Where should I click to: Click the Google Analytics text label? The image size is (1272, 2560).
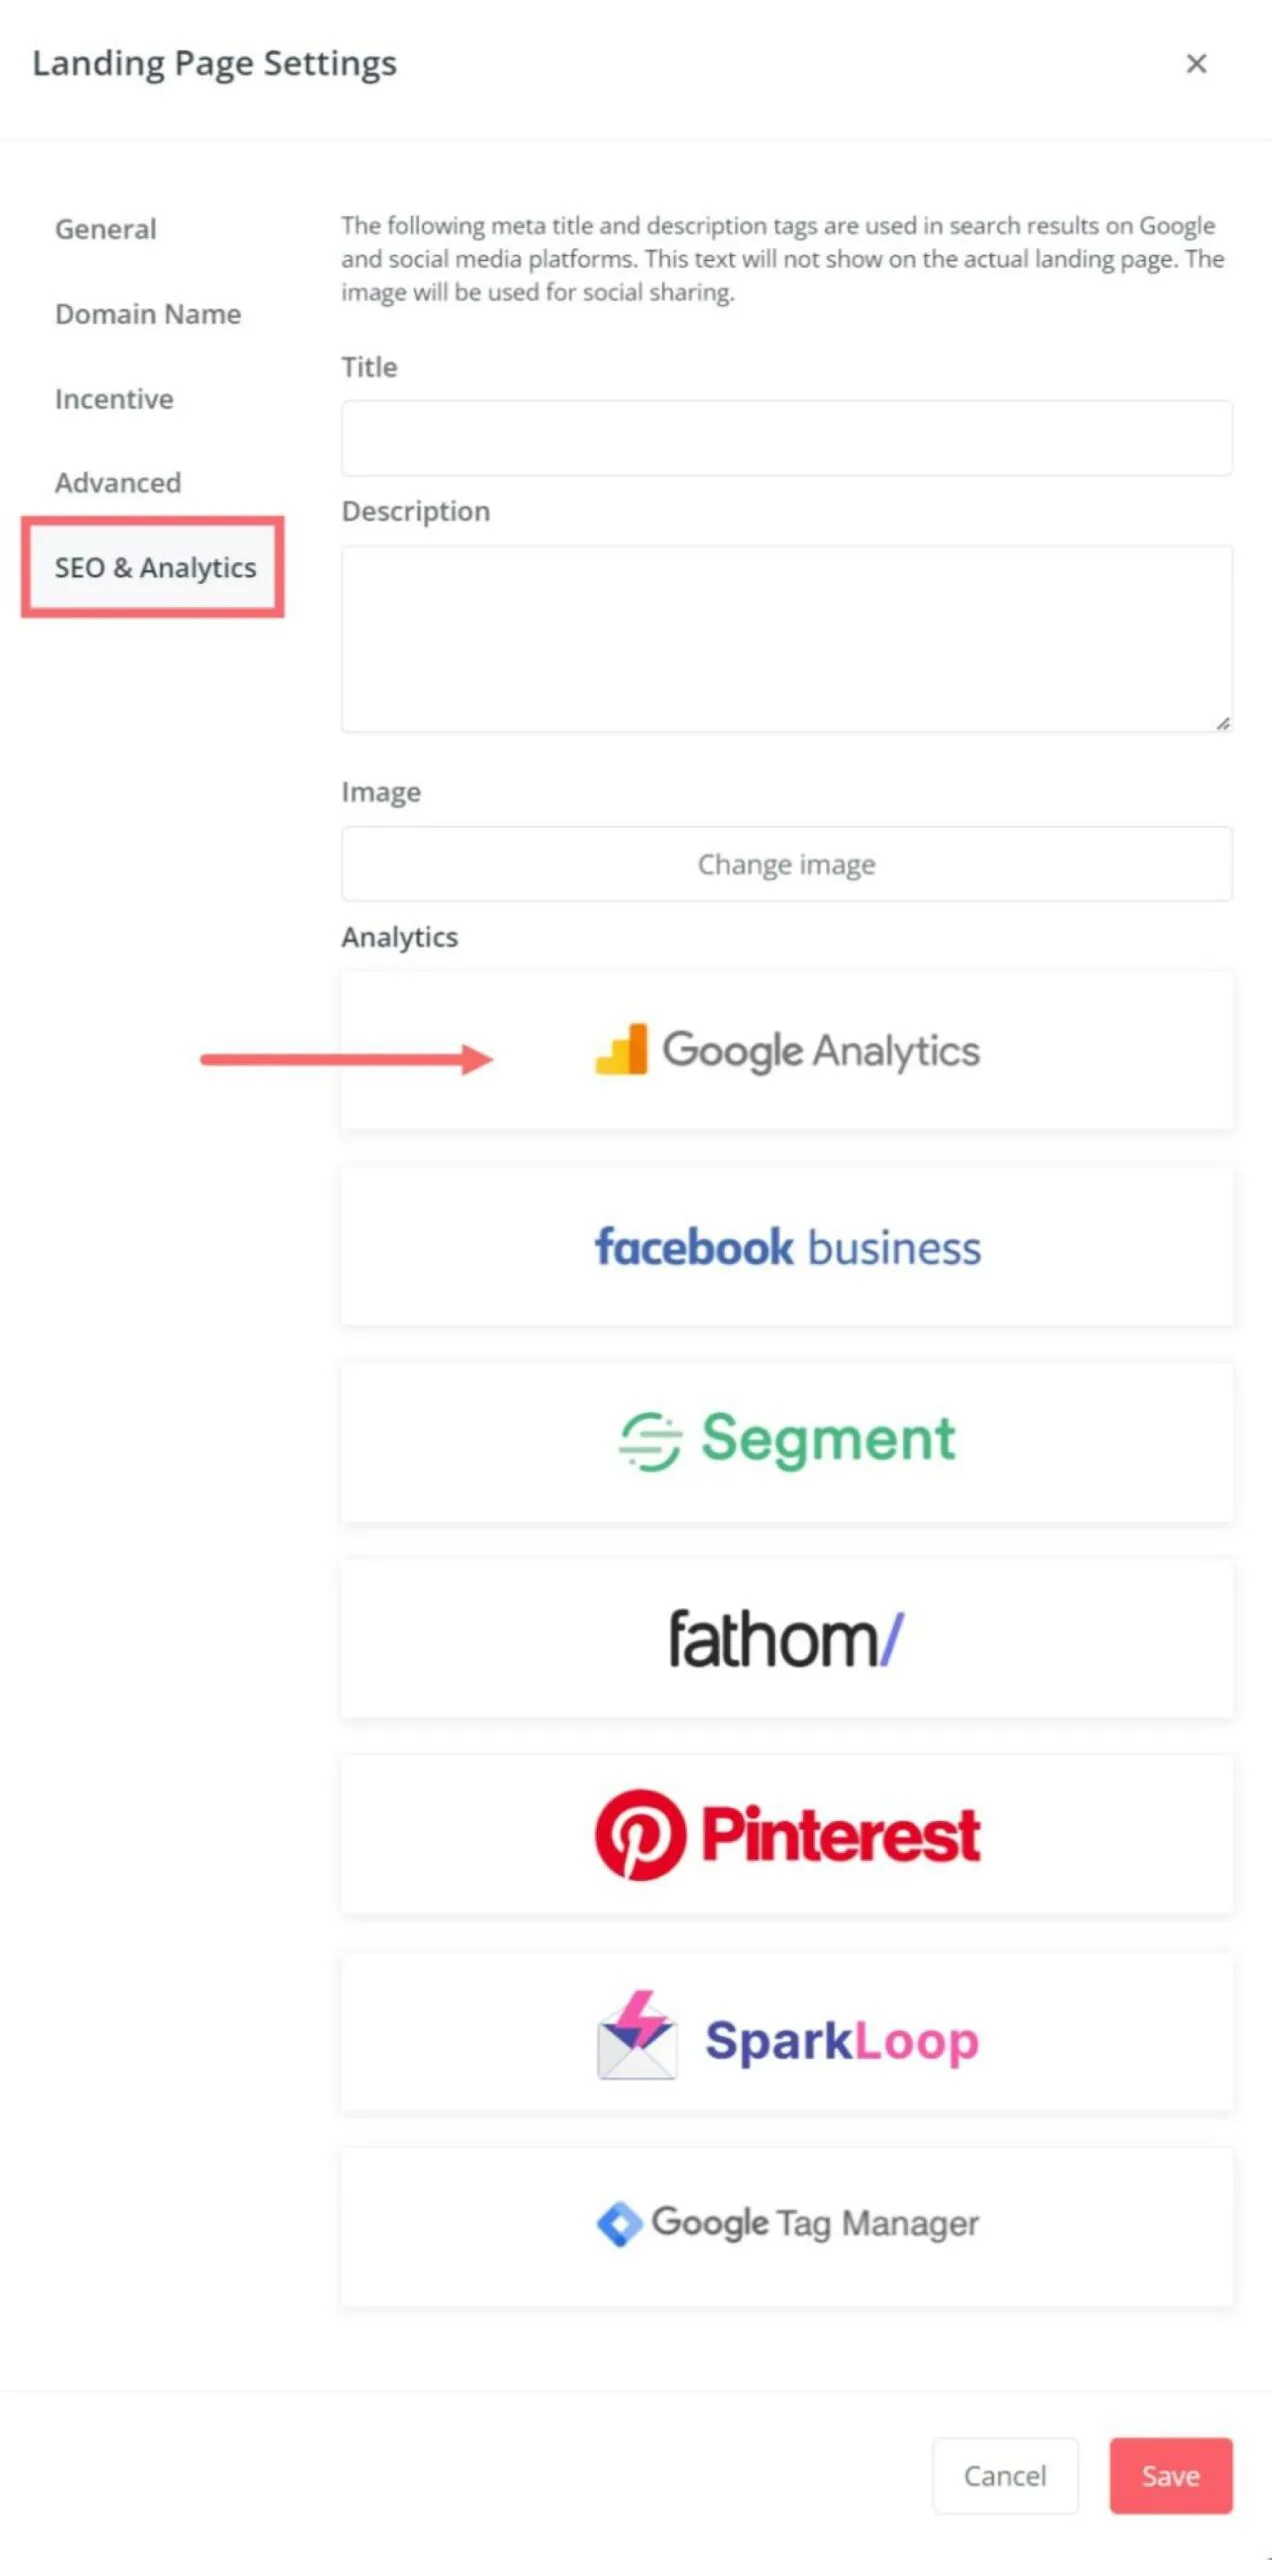point(821,1051)
